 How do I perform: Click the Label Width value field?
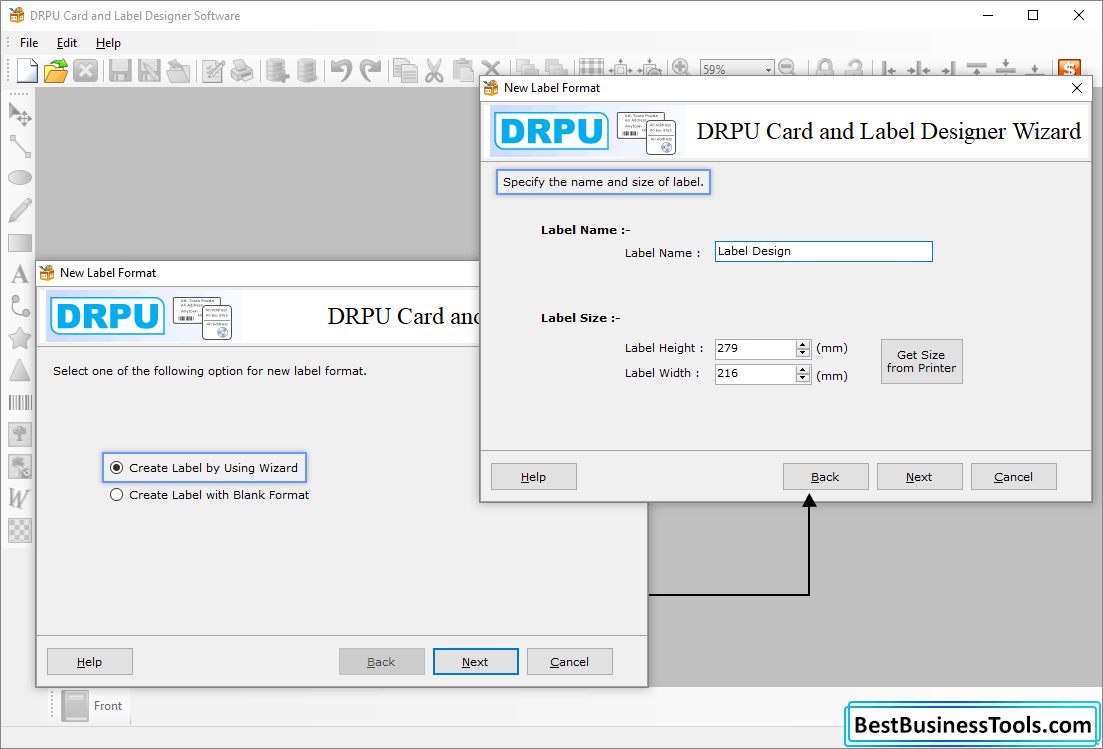click(755, 374)
